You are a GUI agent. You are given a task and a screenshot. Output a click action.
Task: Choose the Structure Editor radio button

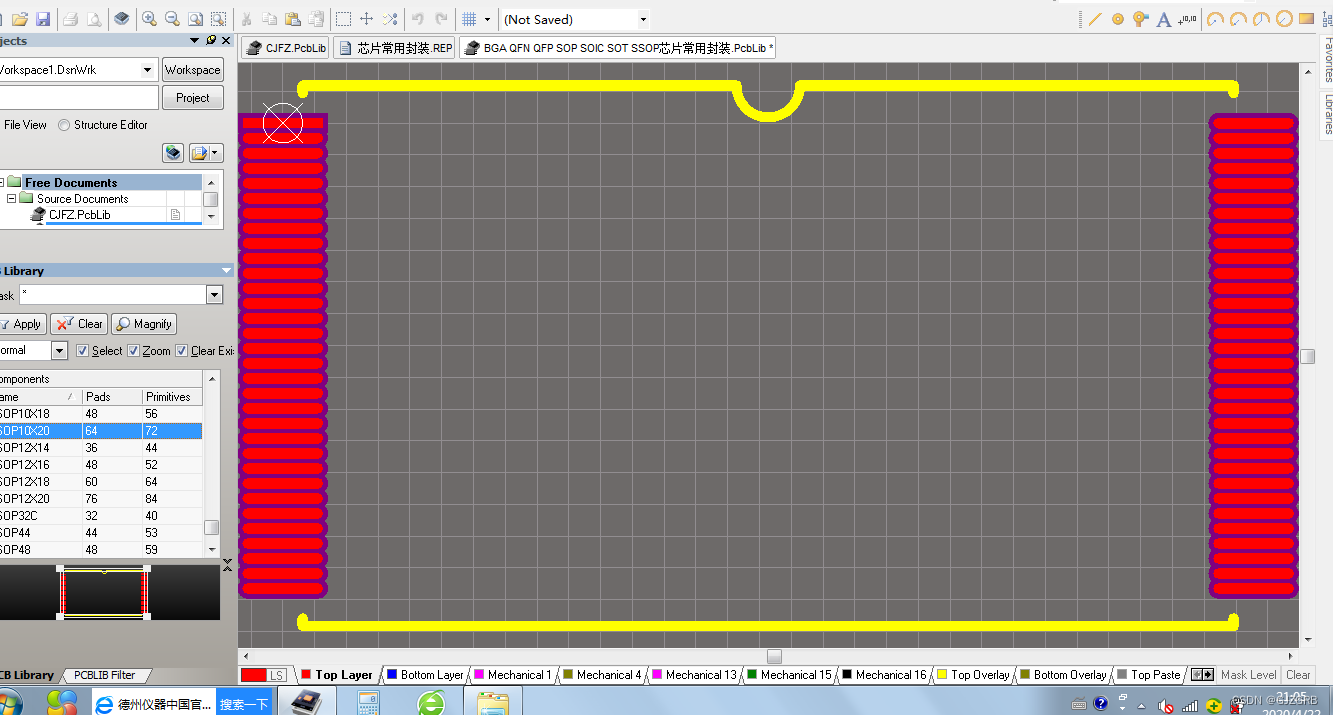[64, 125]
